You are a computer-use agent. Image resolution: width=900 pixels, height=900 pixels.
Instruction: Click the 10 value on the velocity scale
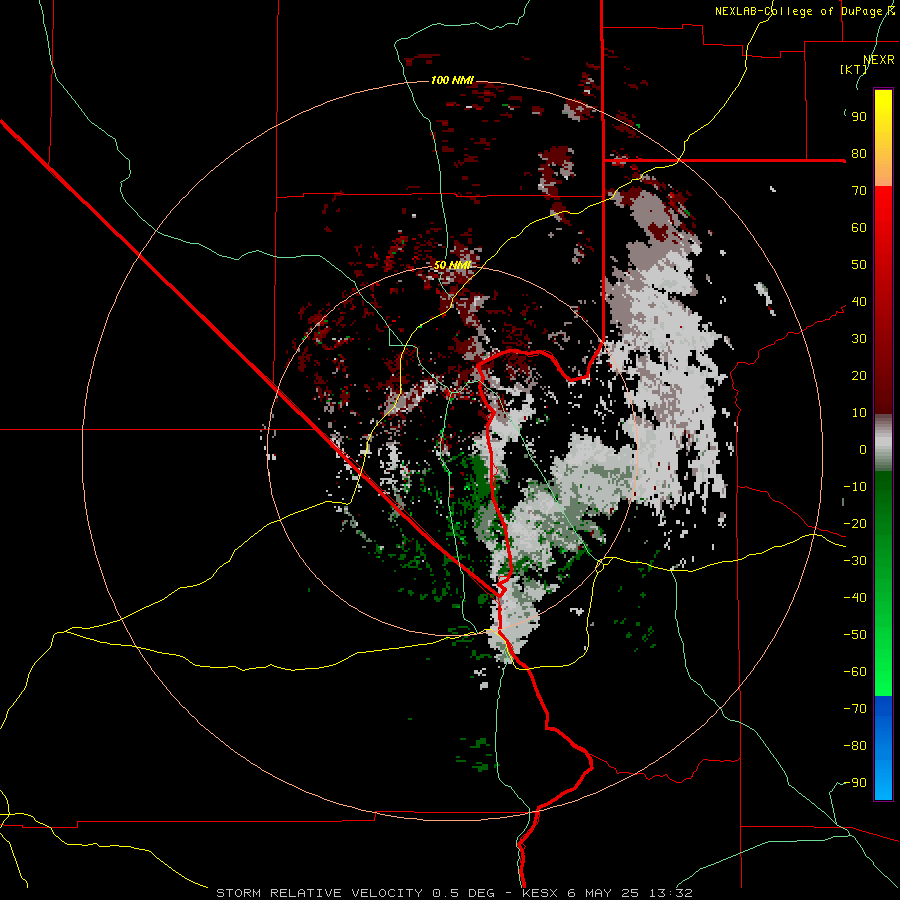tap(859, 413)
